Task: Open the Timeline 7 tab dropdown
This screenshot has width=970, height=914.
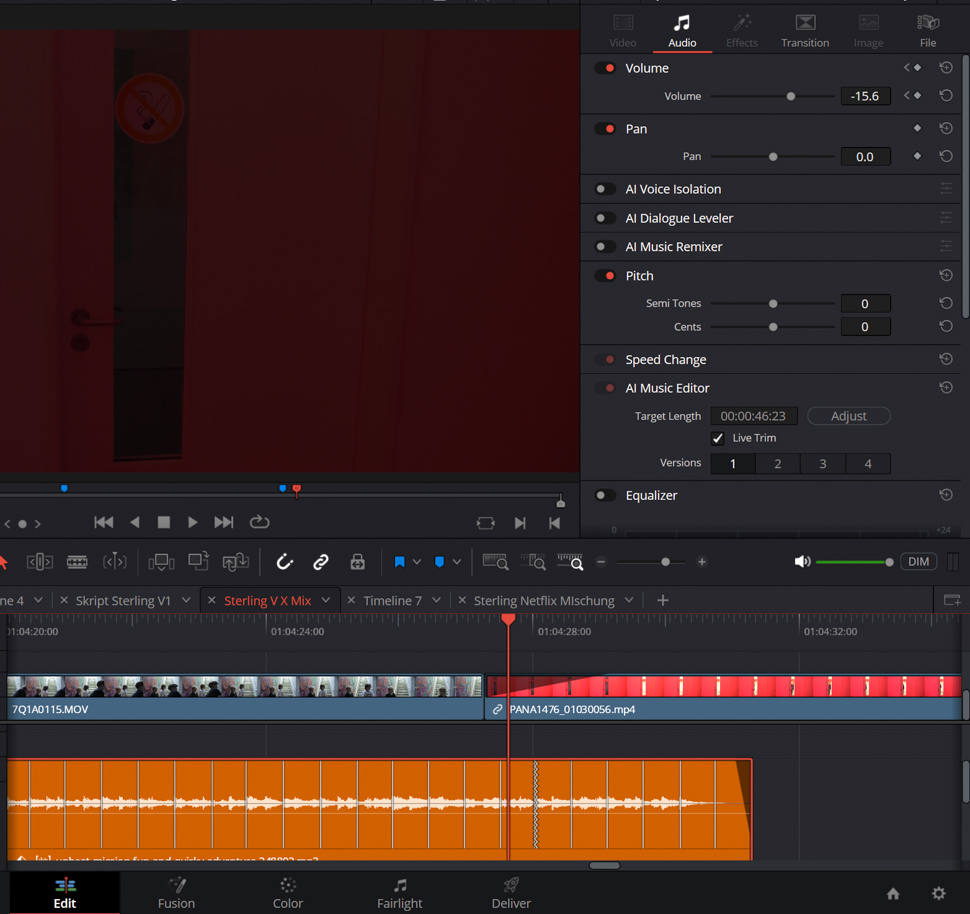Action: coord(436,600)
